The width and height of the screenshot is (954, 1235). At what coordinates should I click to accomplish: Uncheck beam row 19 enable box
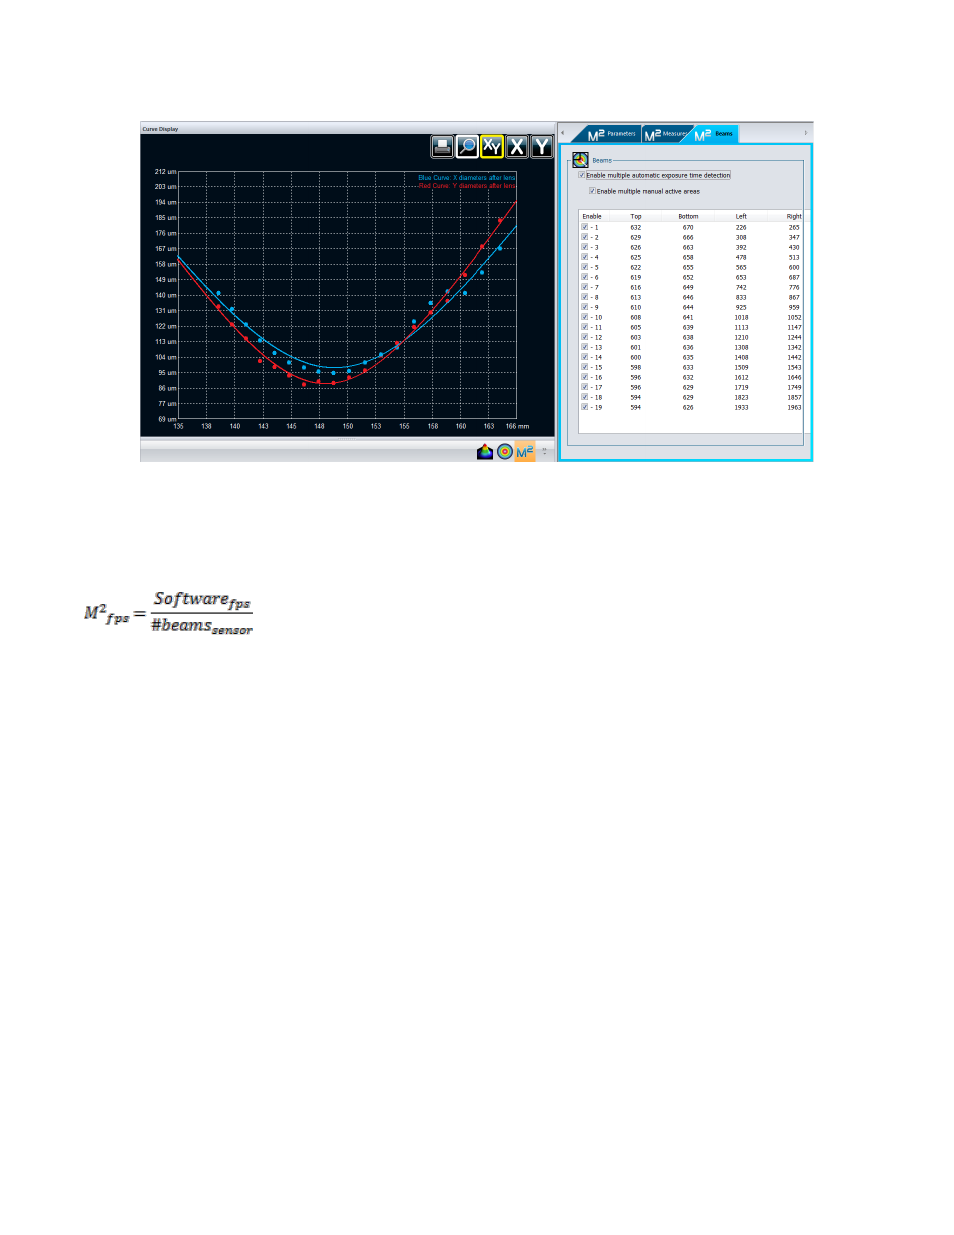[585, 407]
